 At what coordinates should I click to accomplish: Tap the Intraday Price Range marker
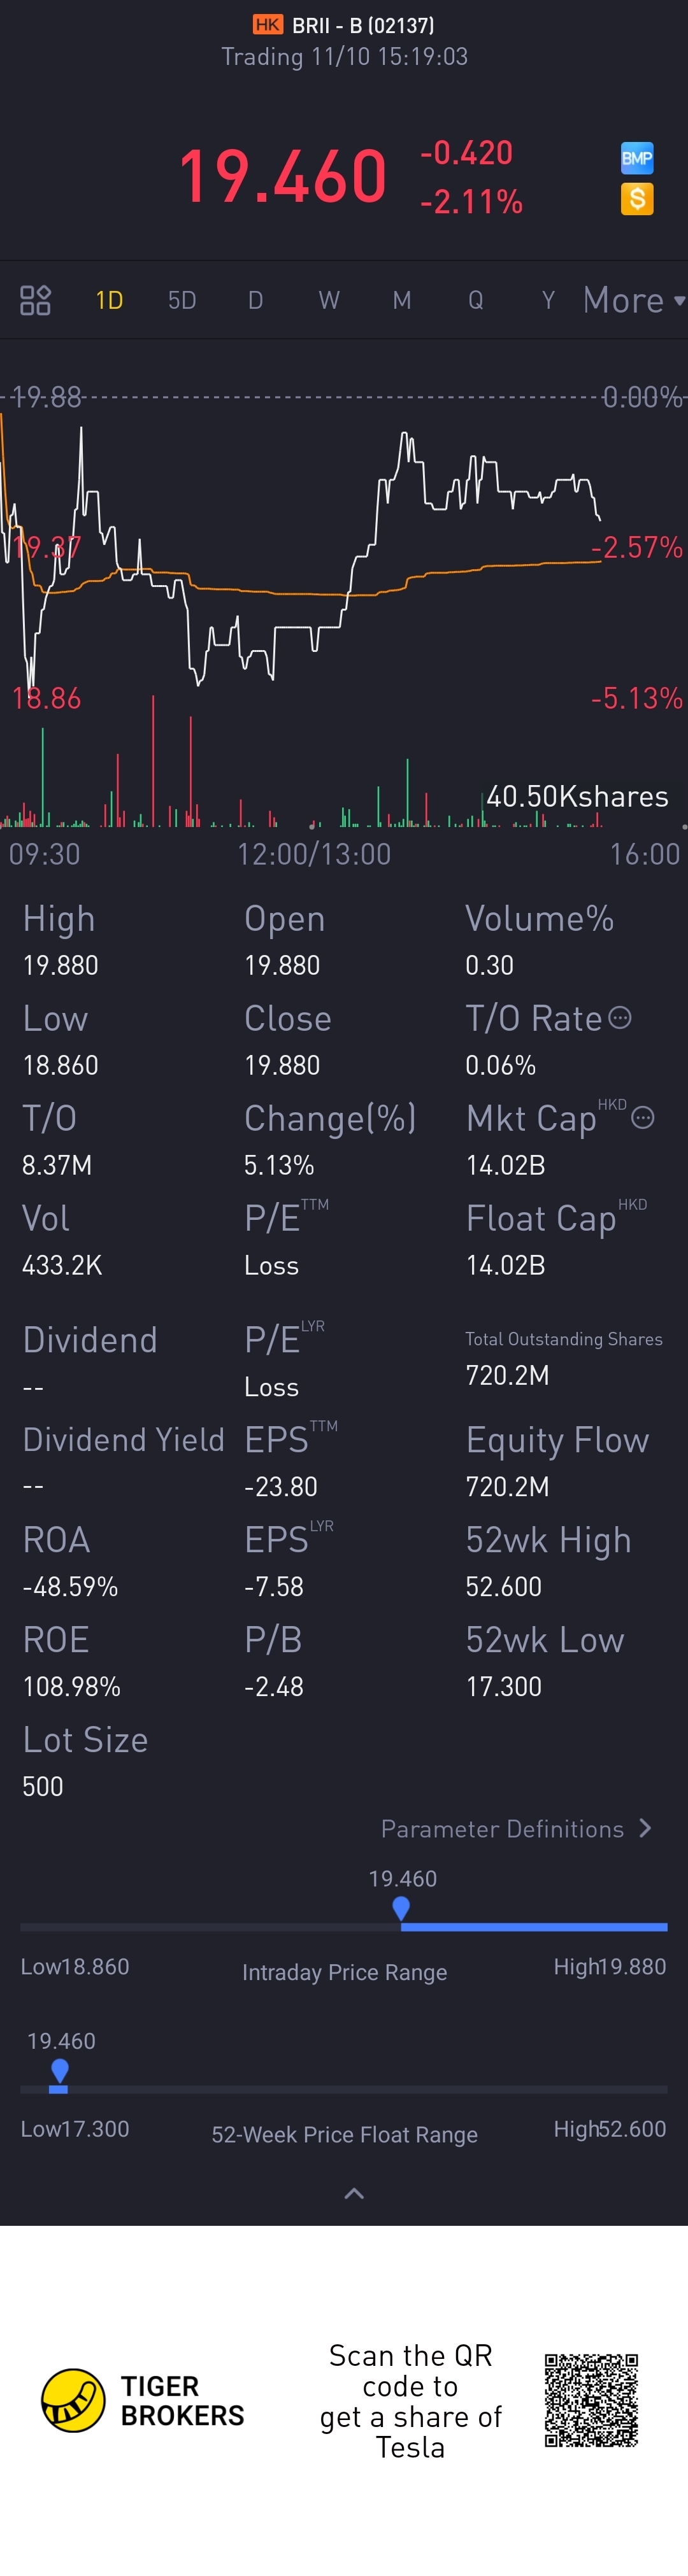tap(401, 1909)
